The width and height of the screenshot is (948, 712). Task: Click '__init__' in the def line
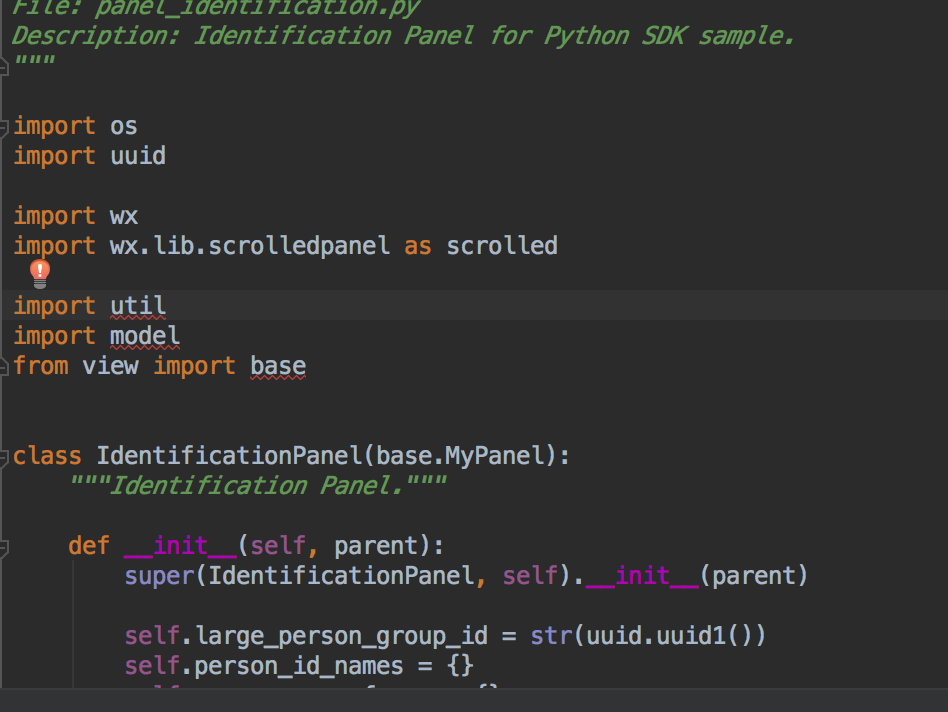(x=180, y=546)
